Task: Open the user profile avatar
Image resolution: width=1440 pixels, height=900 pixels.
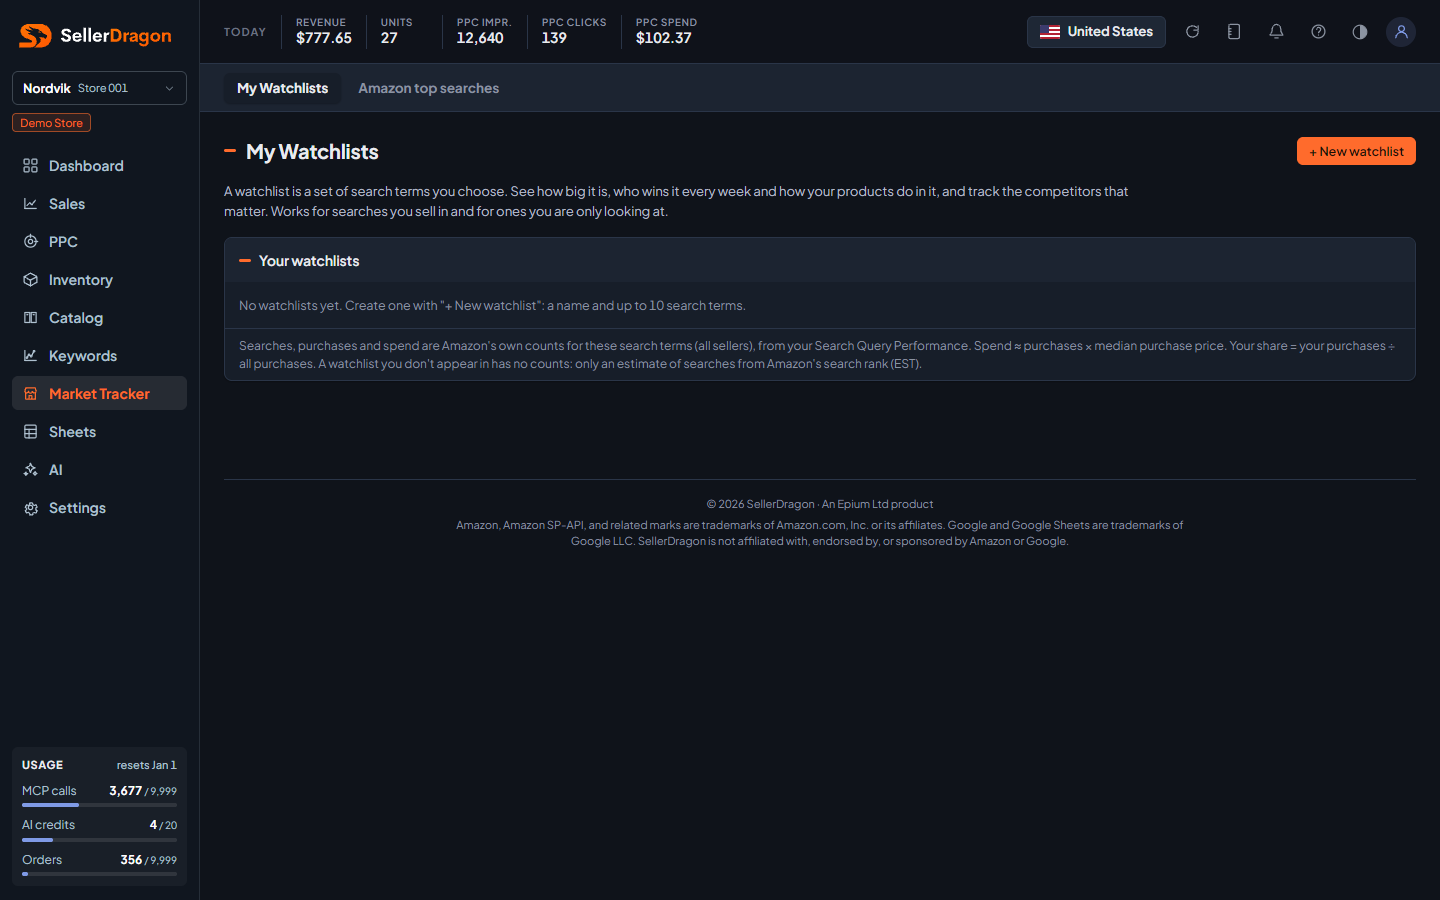Action: (x=1401, y=32)
